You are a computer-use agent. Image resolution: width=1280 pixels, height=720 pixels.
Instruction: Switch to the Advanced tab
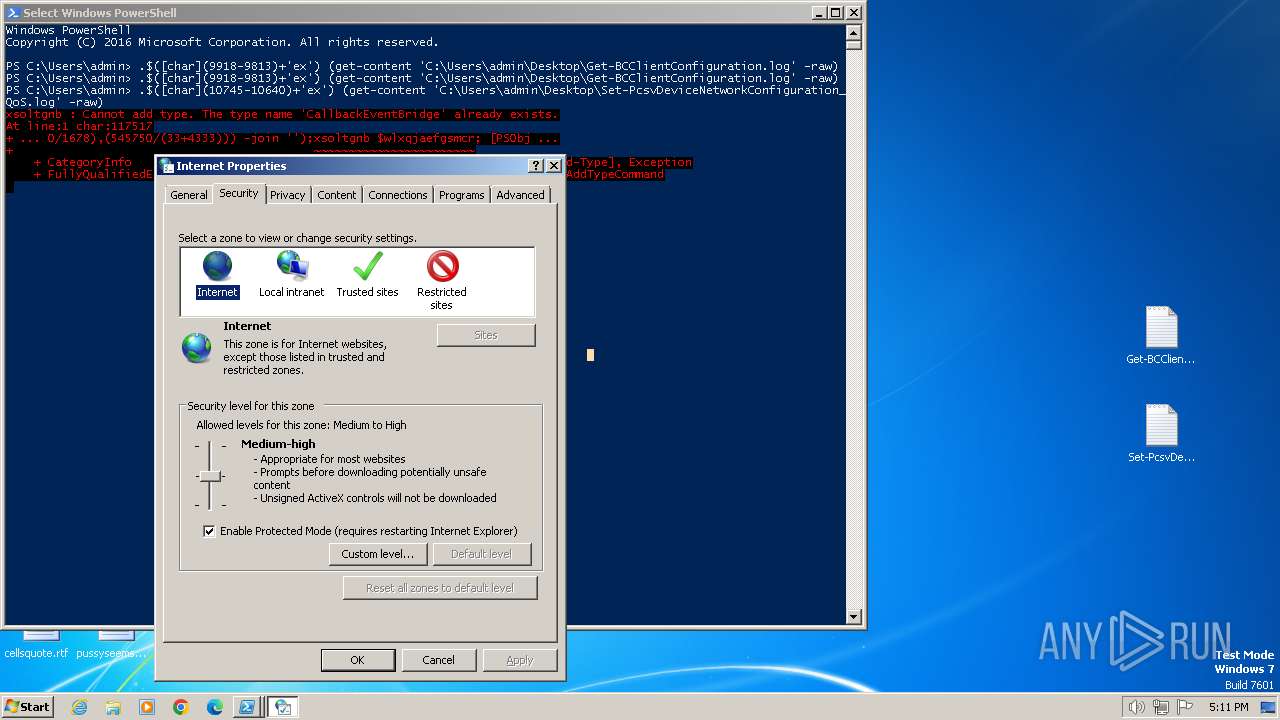point(520,195)
